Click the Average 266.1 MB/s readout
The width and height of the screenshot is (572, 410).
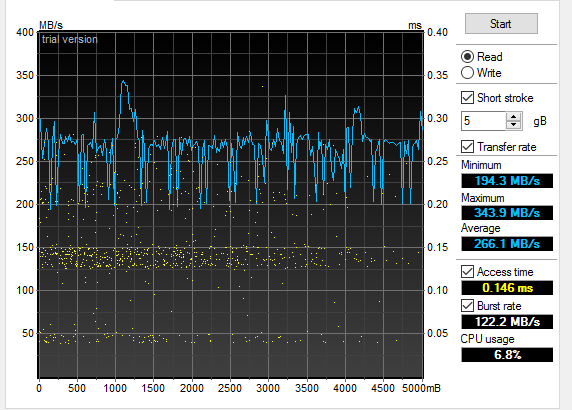507,244
